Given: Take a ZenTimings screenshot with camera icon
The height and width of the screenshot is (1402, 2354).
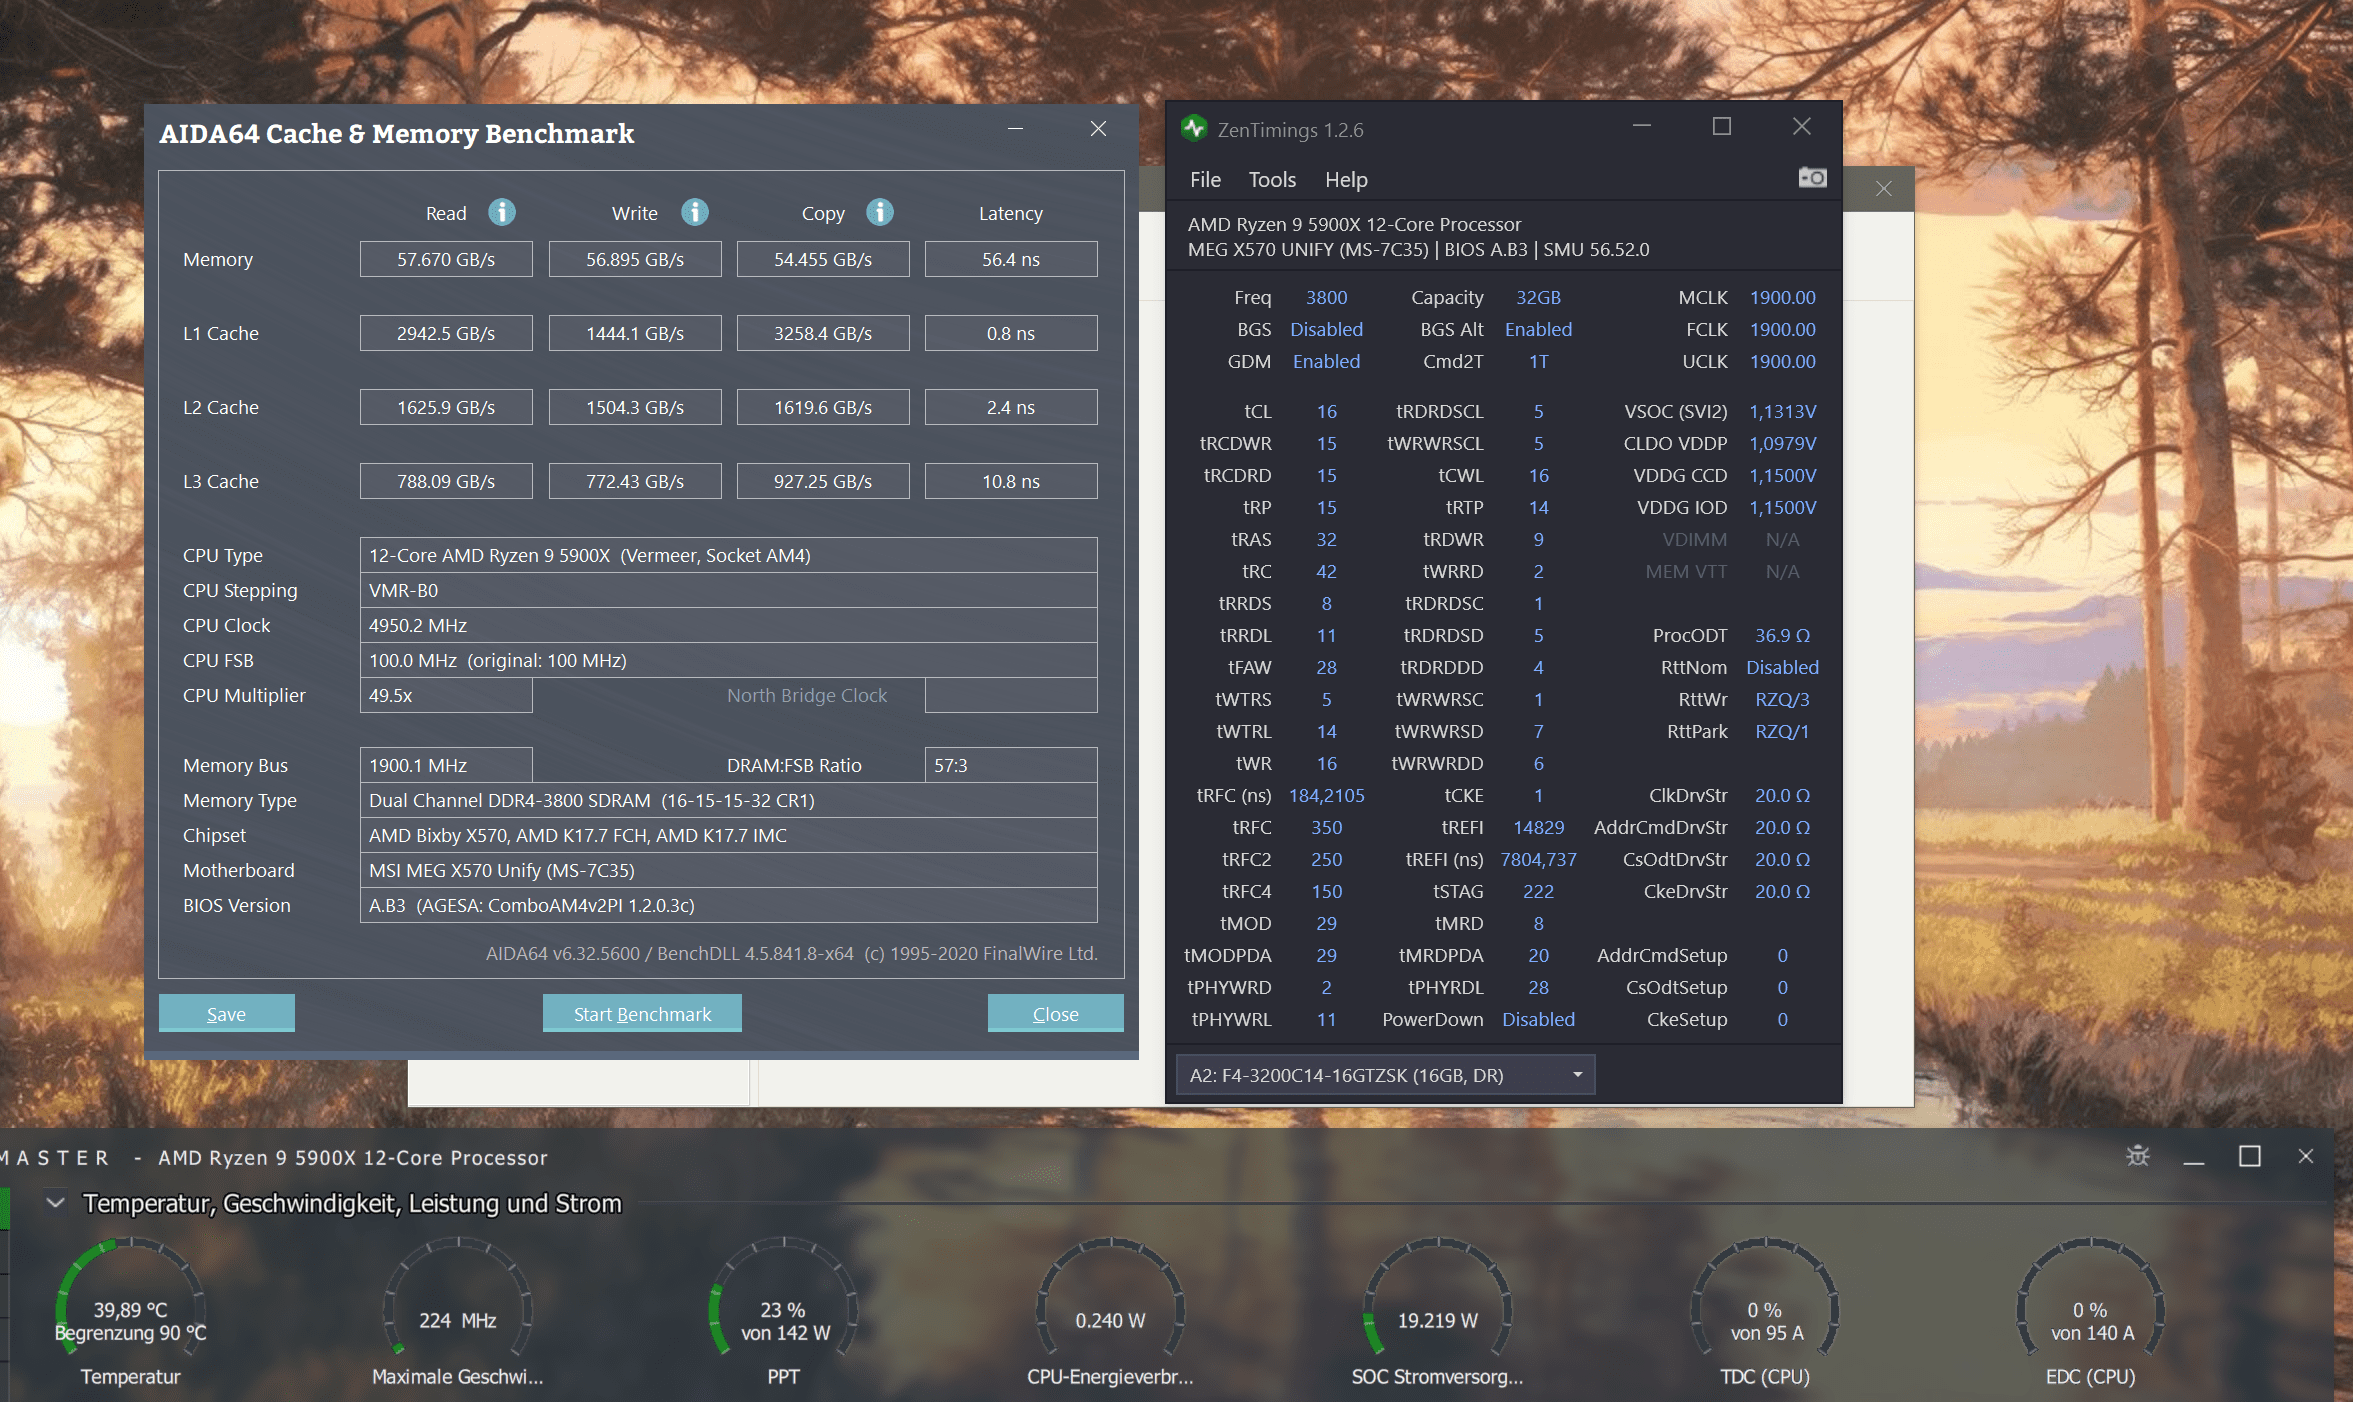Looking at the screenshot, I should (x=1812, y=178).
